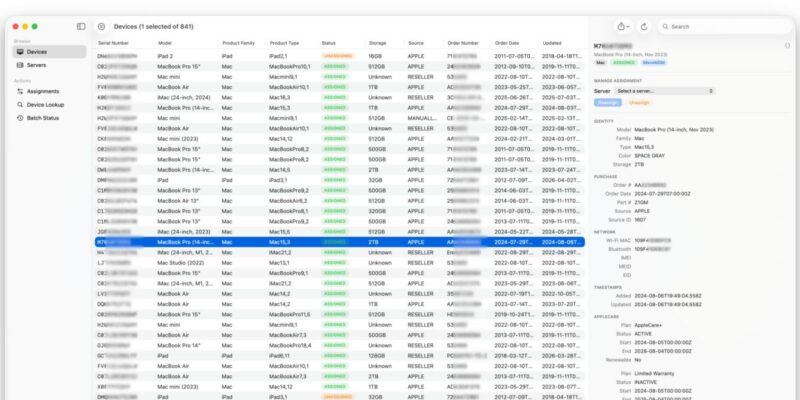Sort by Model column header
Screen dimensions: 800x400
point(164,43)
